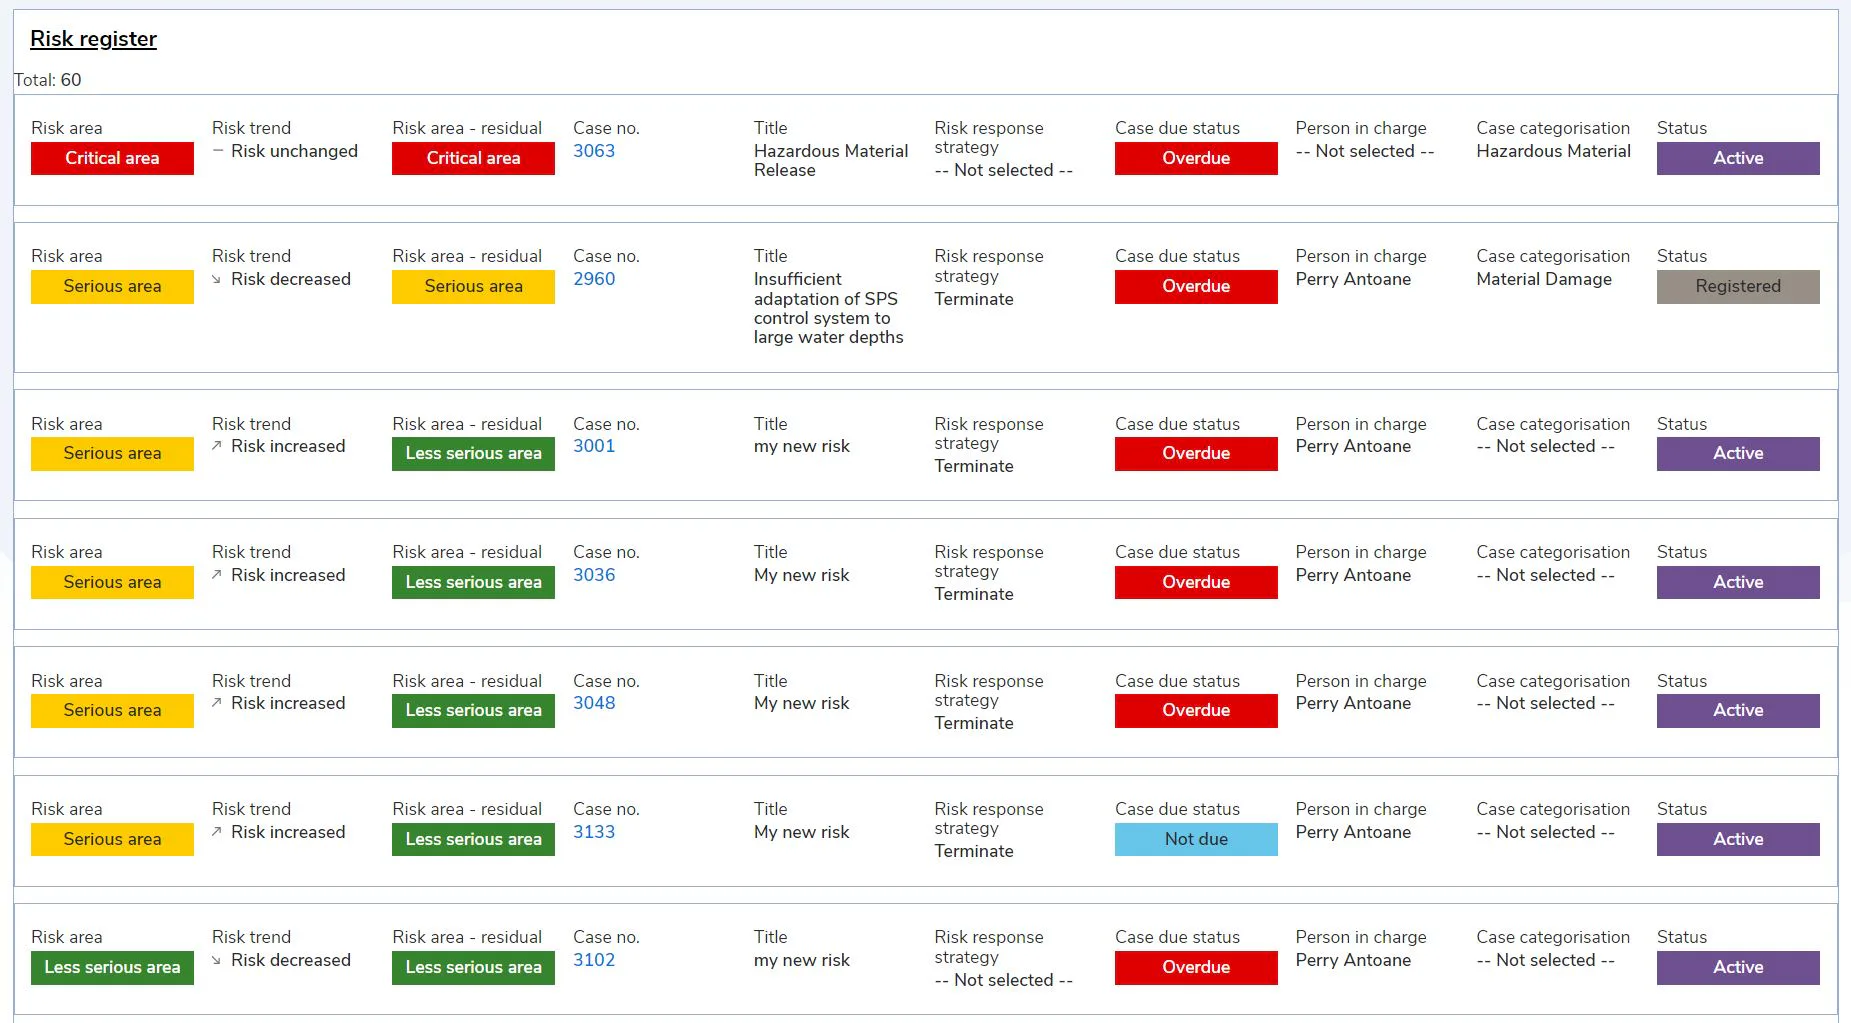Viewport: 1851px width, 1023px height.
Task: Click the Registered status badge for case 2960
Action: pos(1738,286)
